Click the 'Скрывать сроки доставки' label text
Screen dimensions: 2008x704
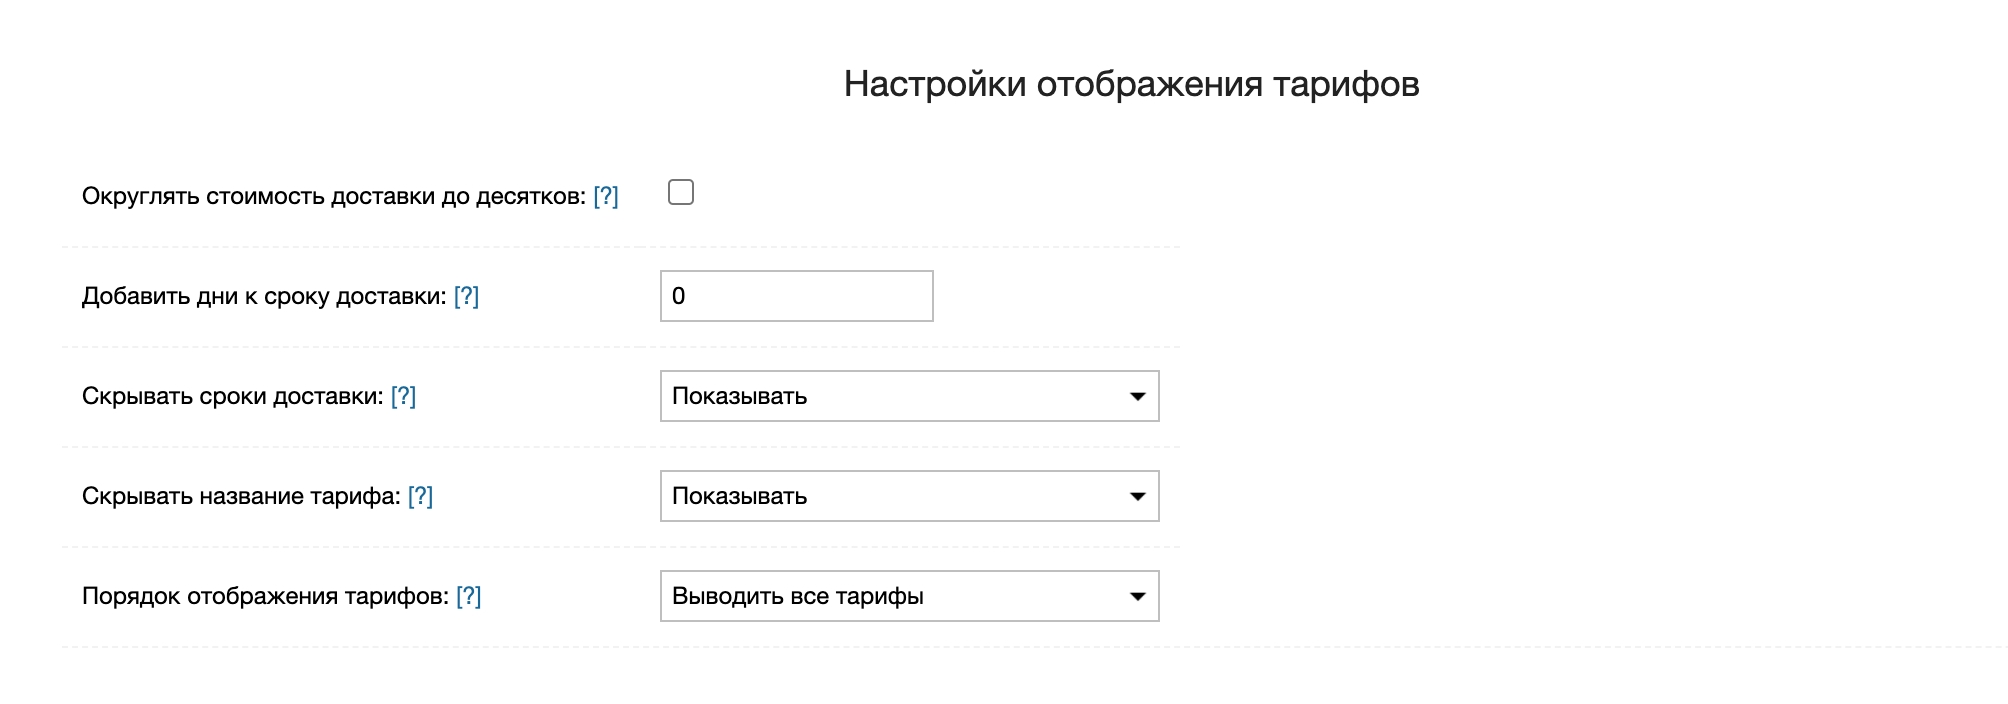pos(232,396)
